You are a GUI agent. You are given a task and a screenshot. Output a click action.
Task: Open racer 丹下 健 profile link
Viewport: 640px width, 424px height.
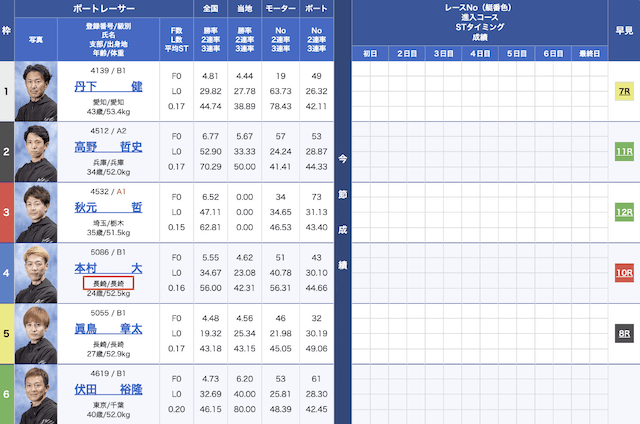tap(108, 86)
